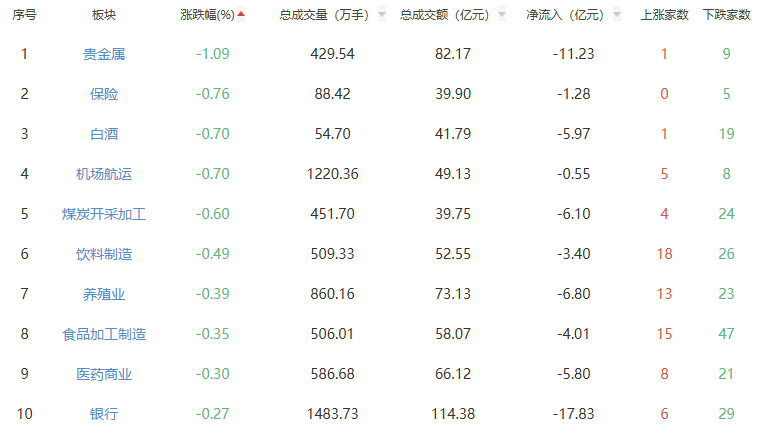The width and height of the screenshot is (761, 435).
Task: Open the 银行 sector link
Action: coord(104,414)
